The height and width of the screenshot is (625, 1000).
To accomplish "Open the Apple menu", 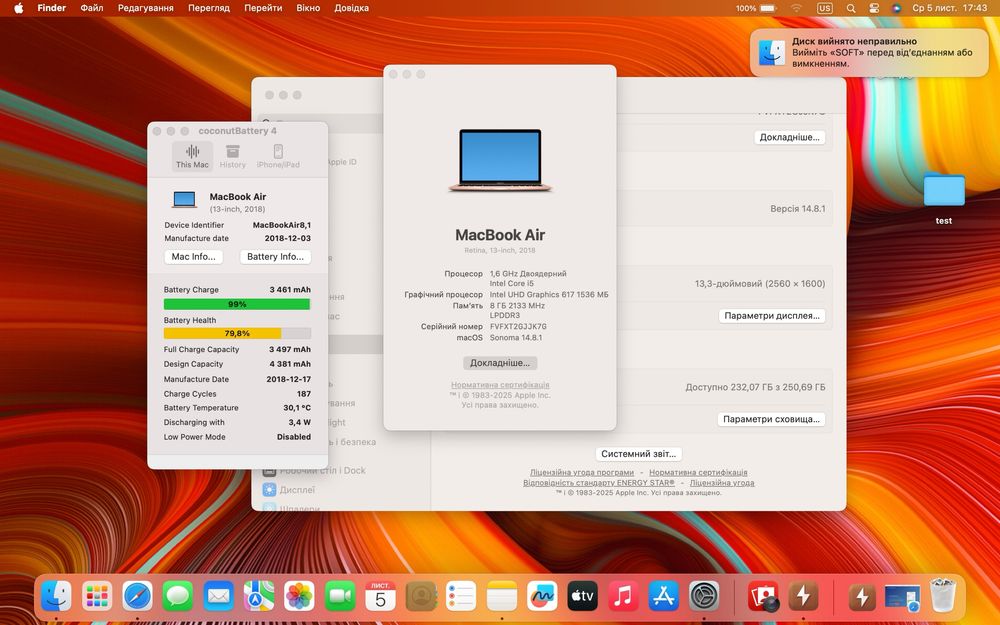I will [18, 8].
